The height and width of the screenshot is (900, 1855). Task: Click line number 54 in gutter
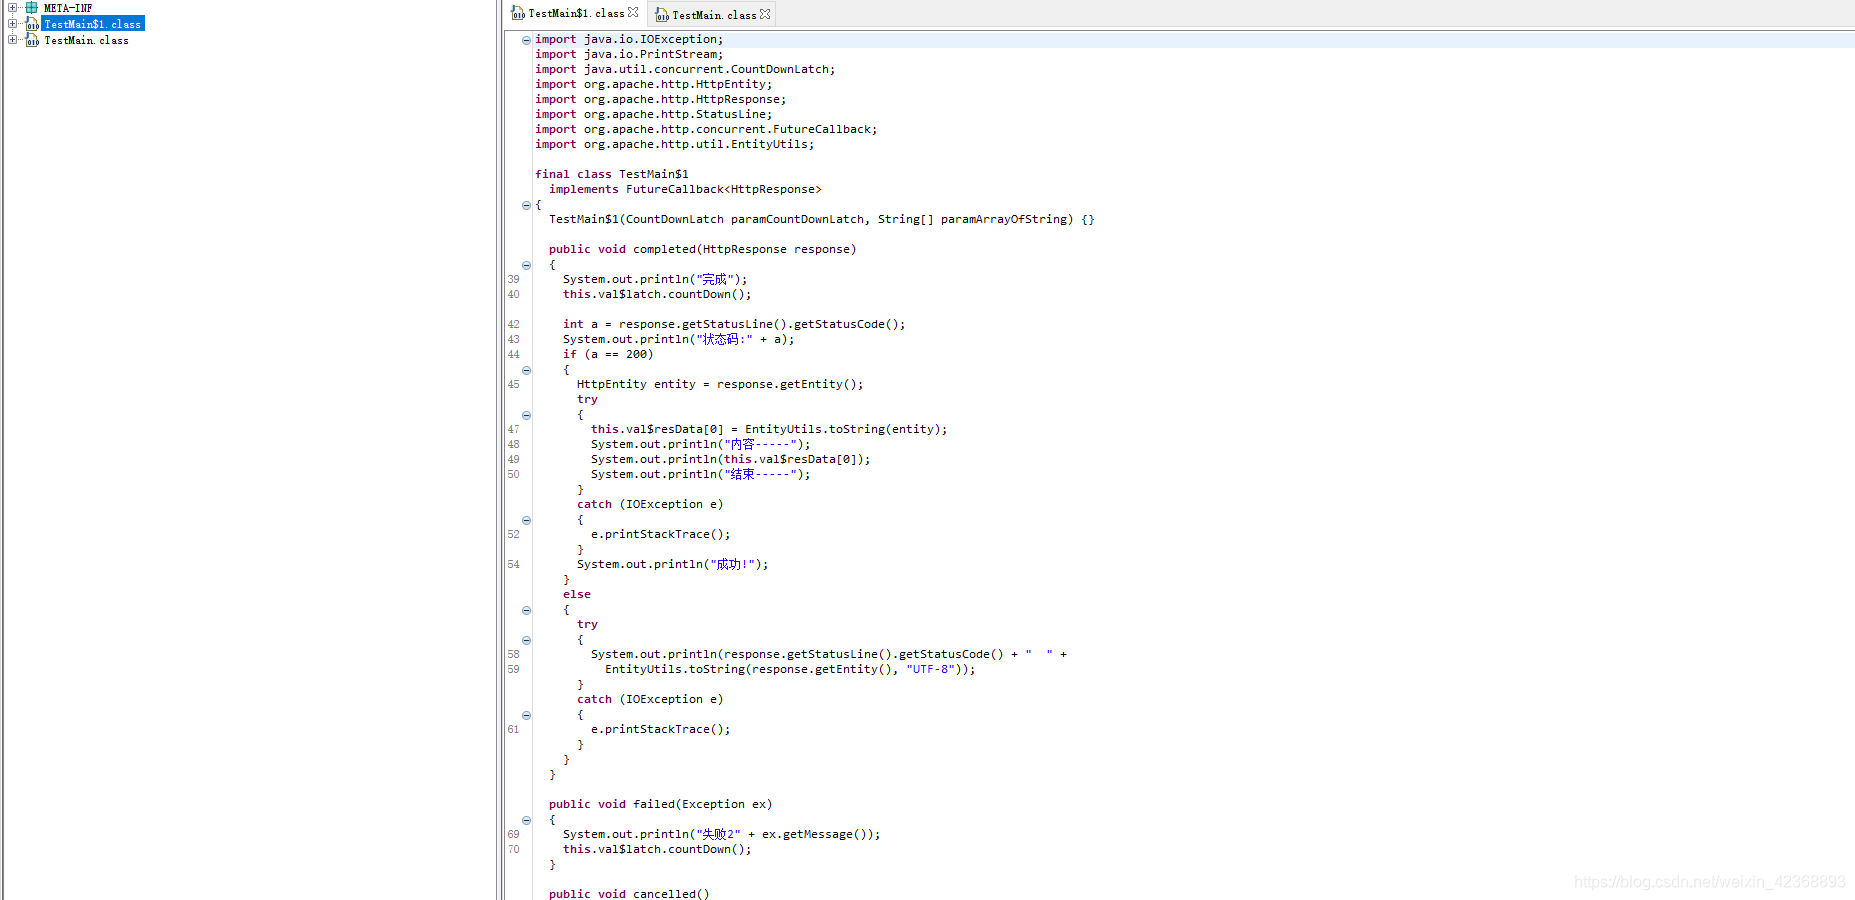tap(514, 565)
